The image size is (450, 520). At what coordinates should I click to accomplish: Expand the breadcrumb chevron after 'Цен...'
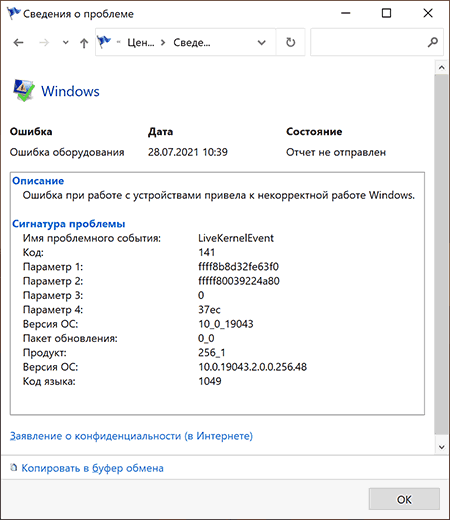[163, 43]
